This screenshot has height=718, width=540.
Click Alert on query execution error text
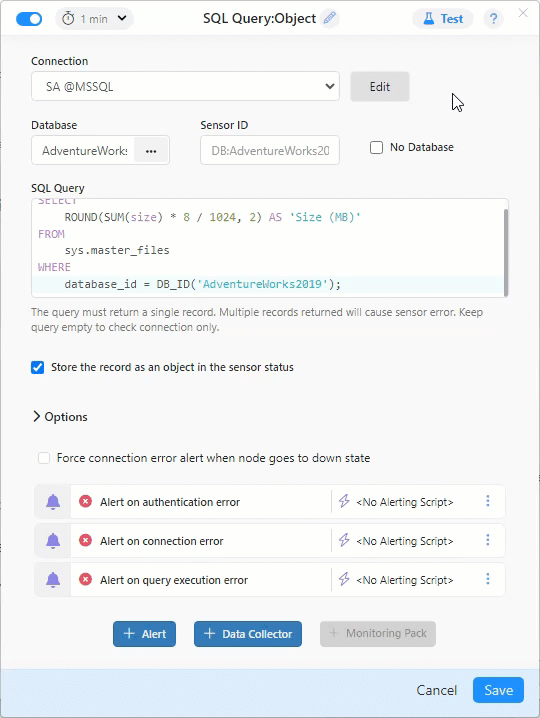pos(174,580)
